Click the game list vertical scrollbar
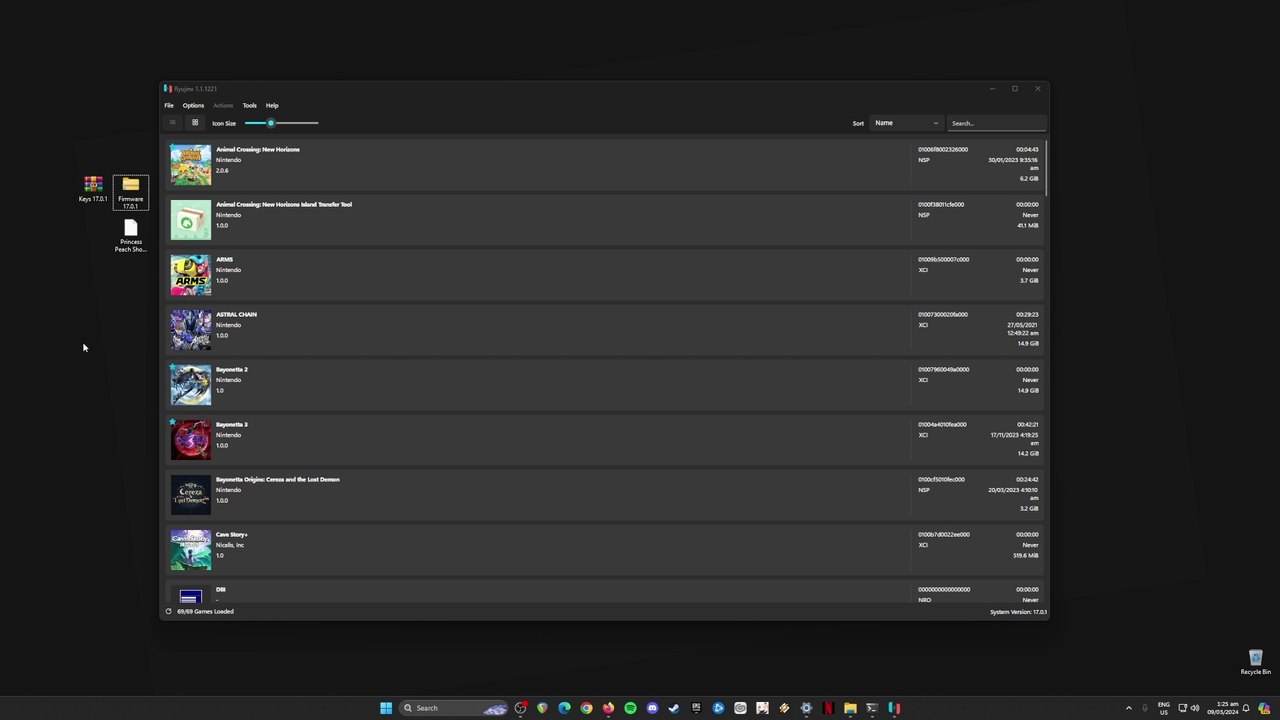The width and height of the screenshot is (1280, 720). 1046,168
